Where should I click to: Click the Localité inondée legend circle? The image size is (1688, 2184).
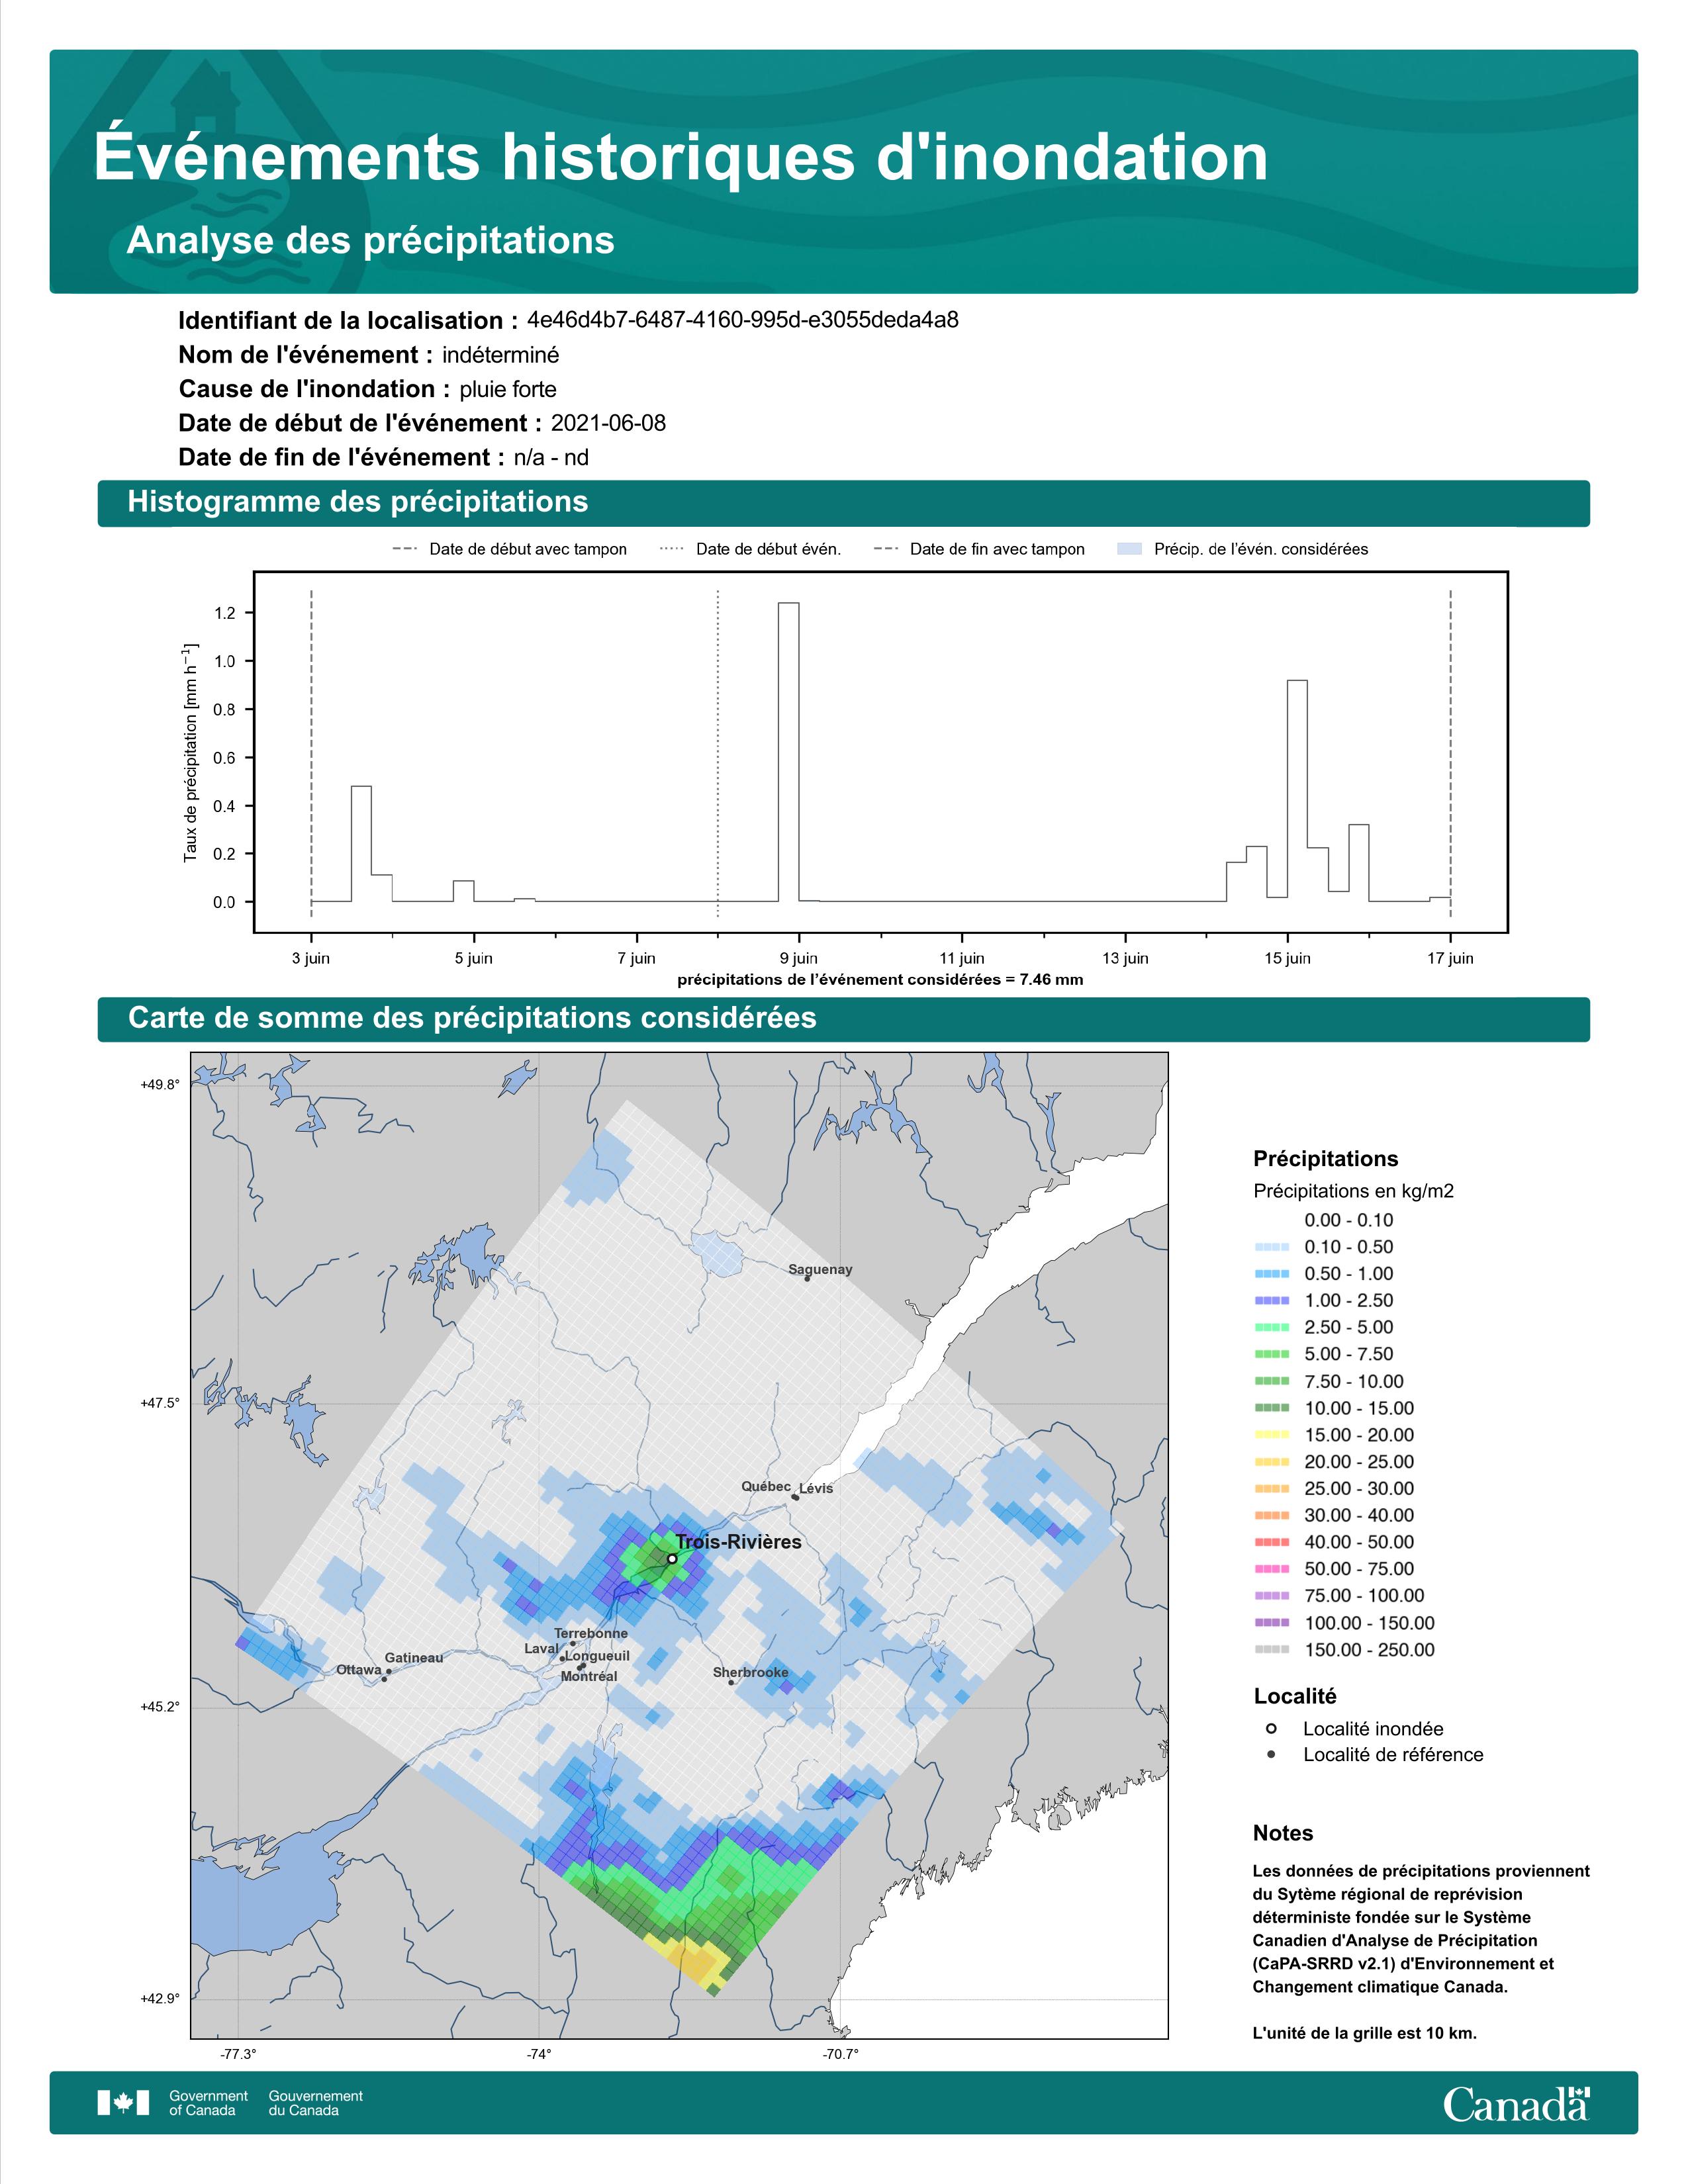1271,1728
